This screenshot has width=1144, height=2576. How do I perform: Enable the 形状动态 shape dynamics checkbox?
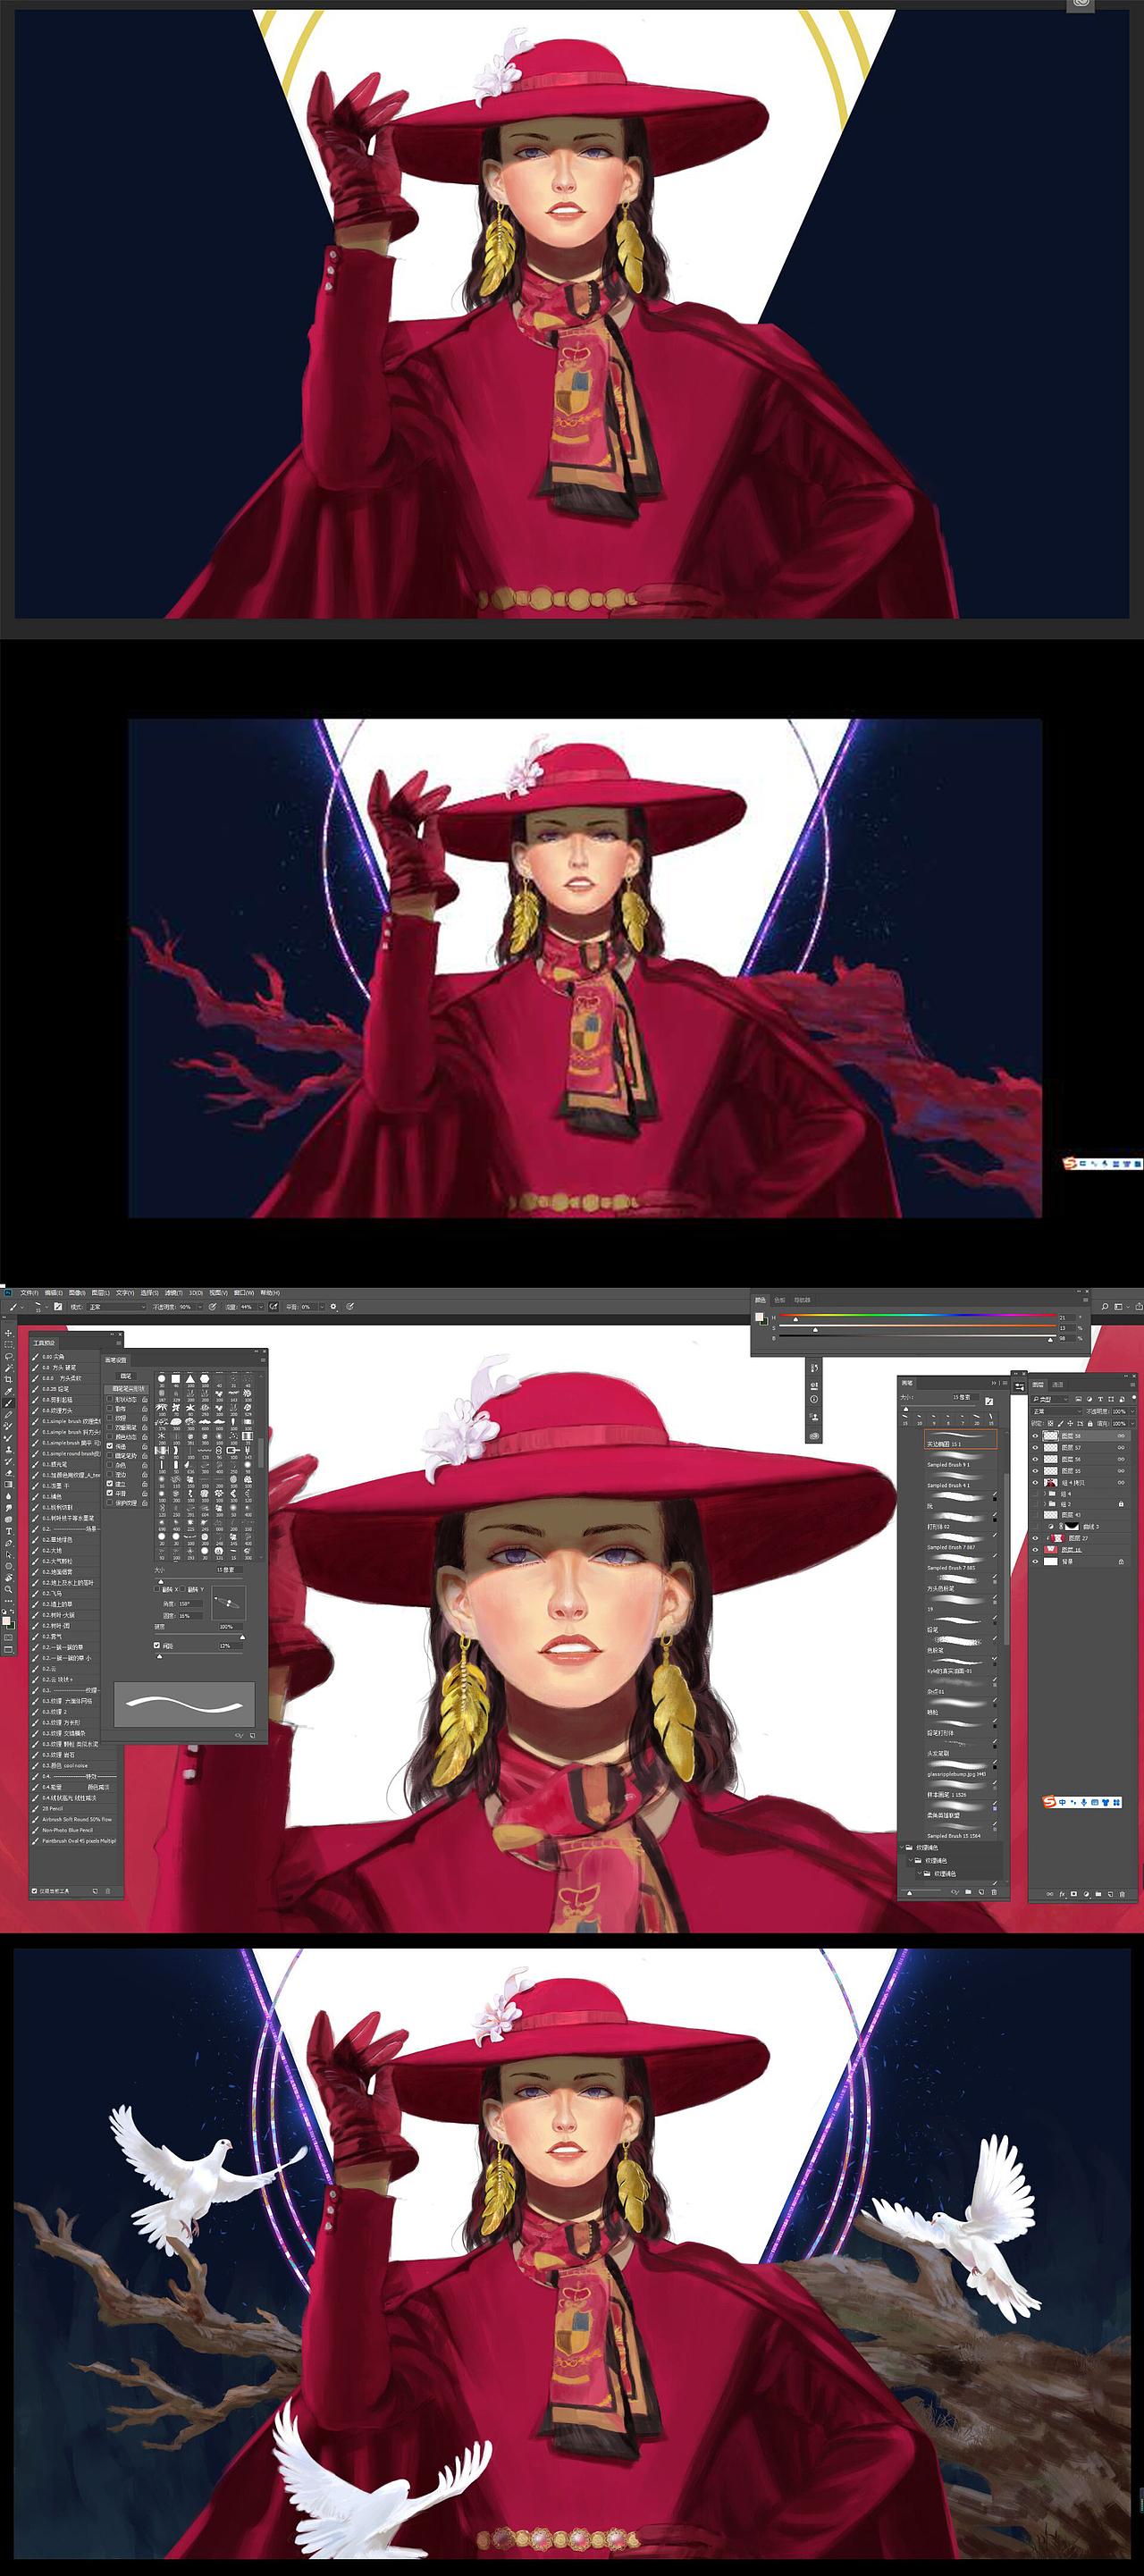point(109,1399)
